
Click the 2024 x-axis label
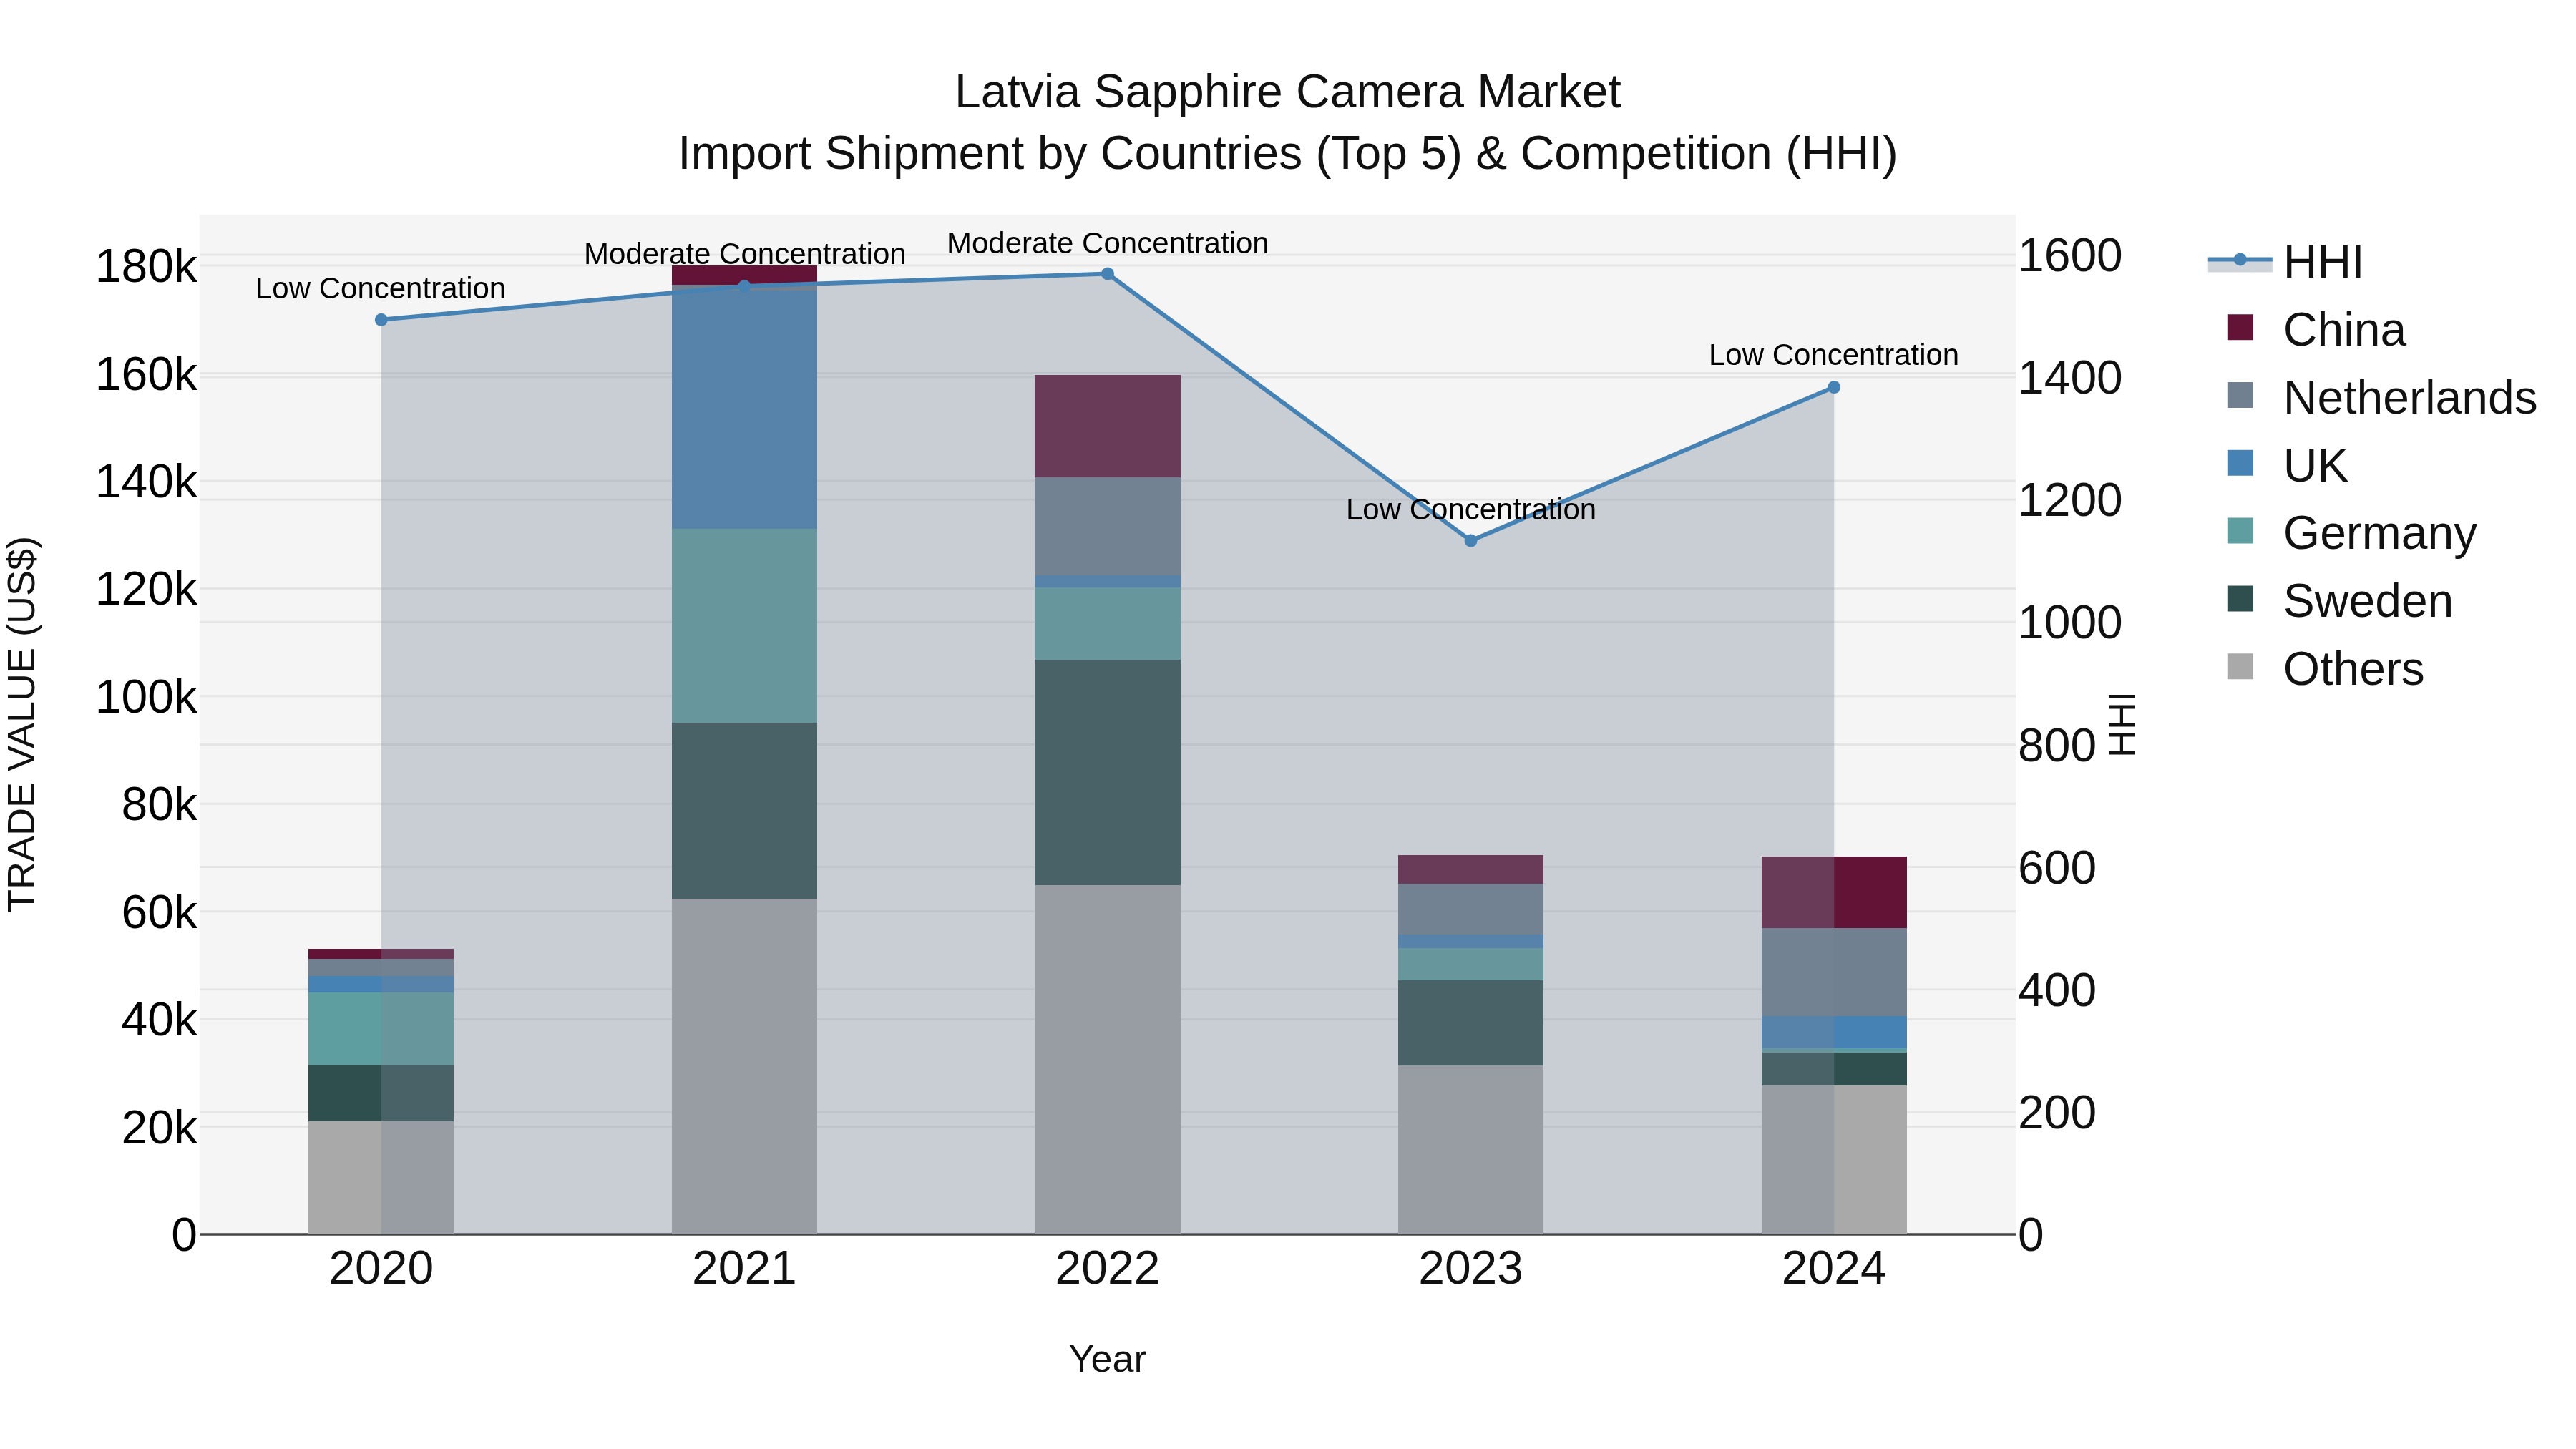pos(1833,1269)
